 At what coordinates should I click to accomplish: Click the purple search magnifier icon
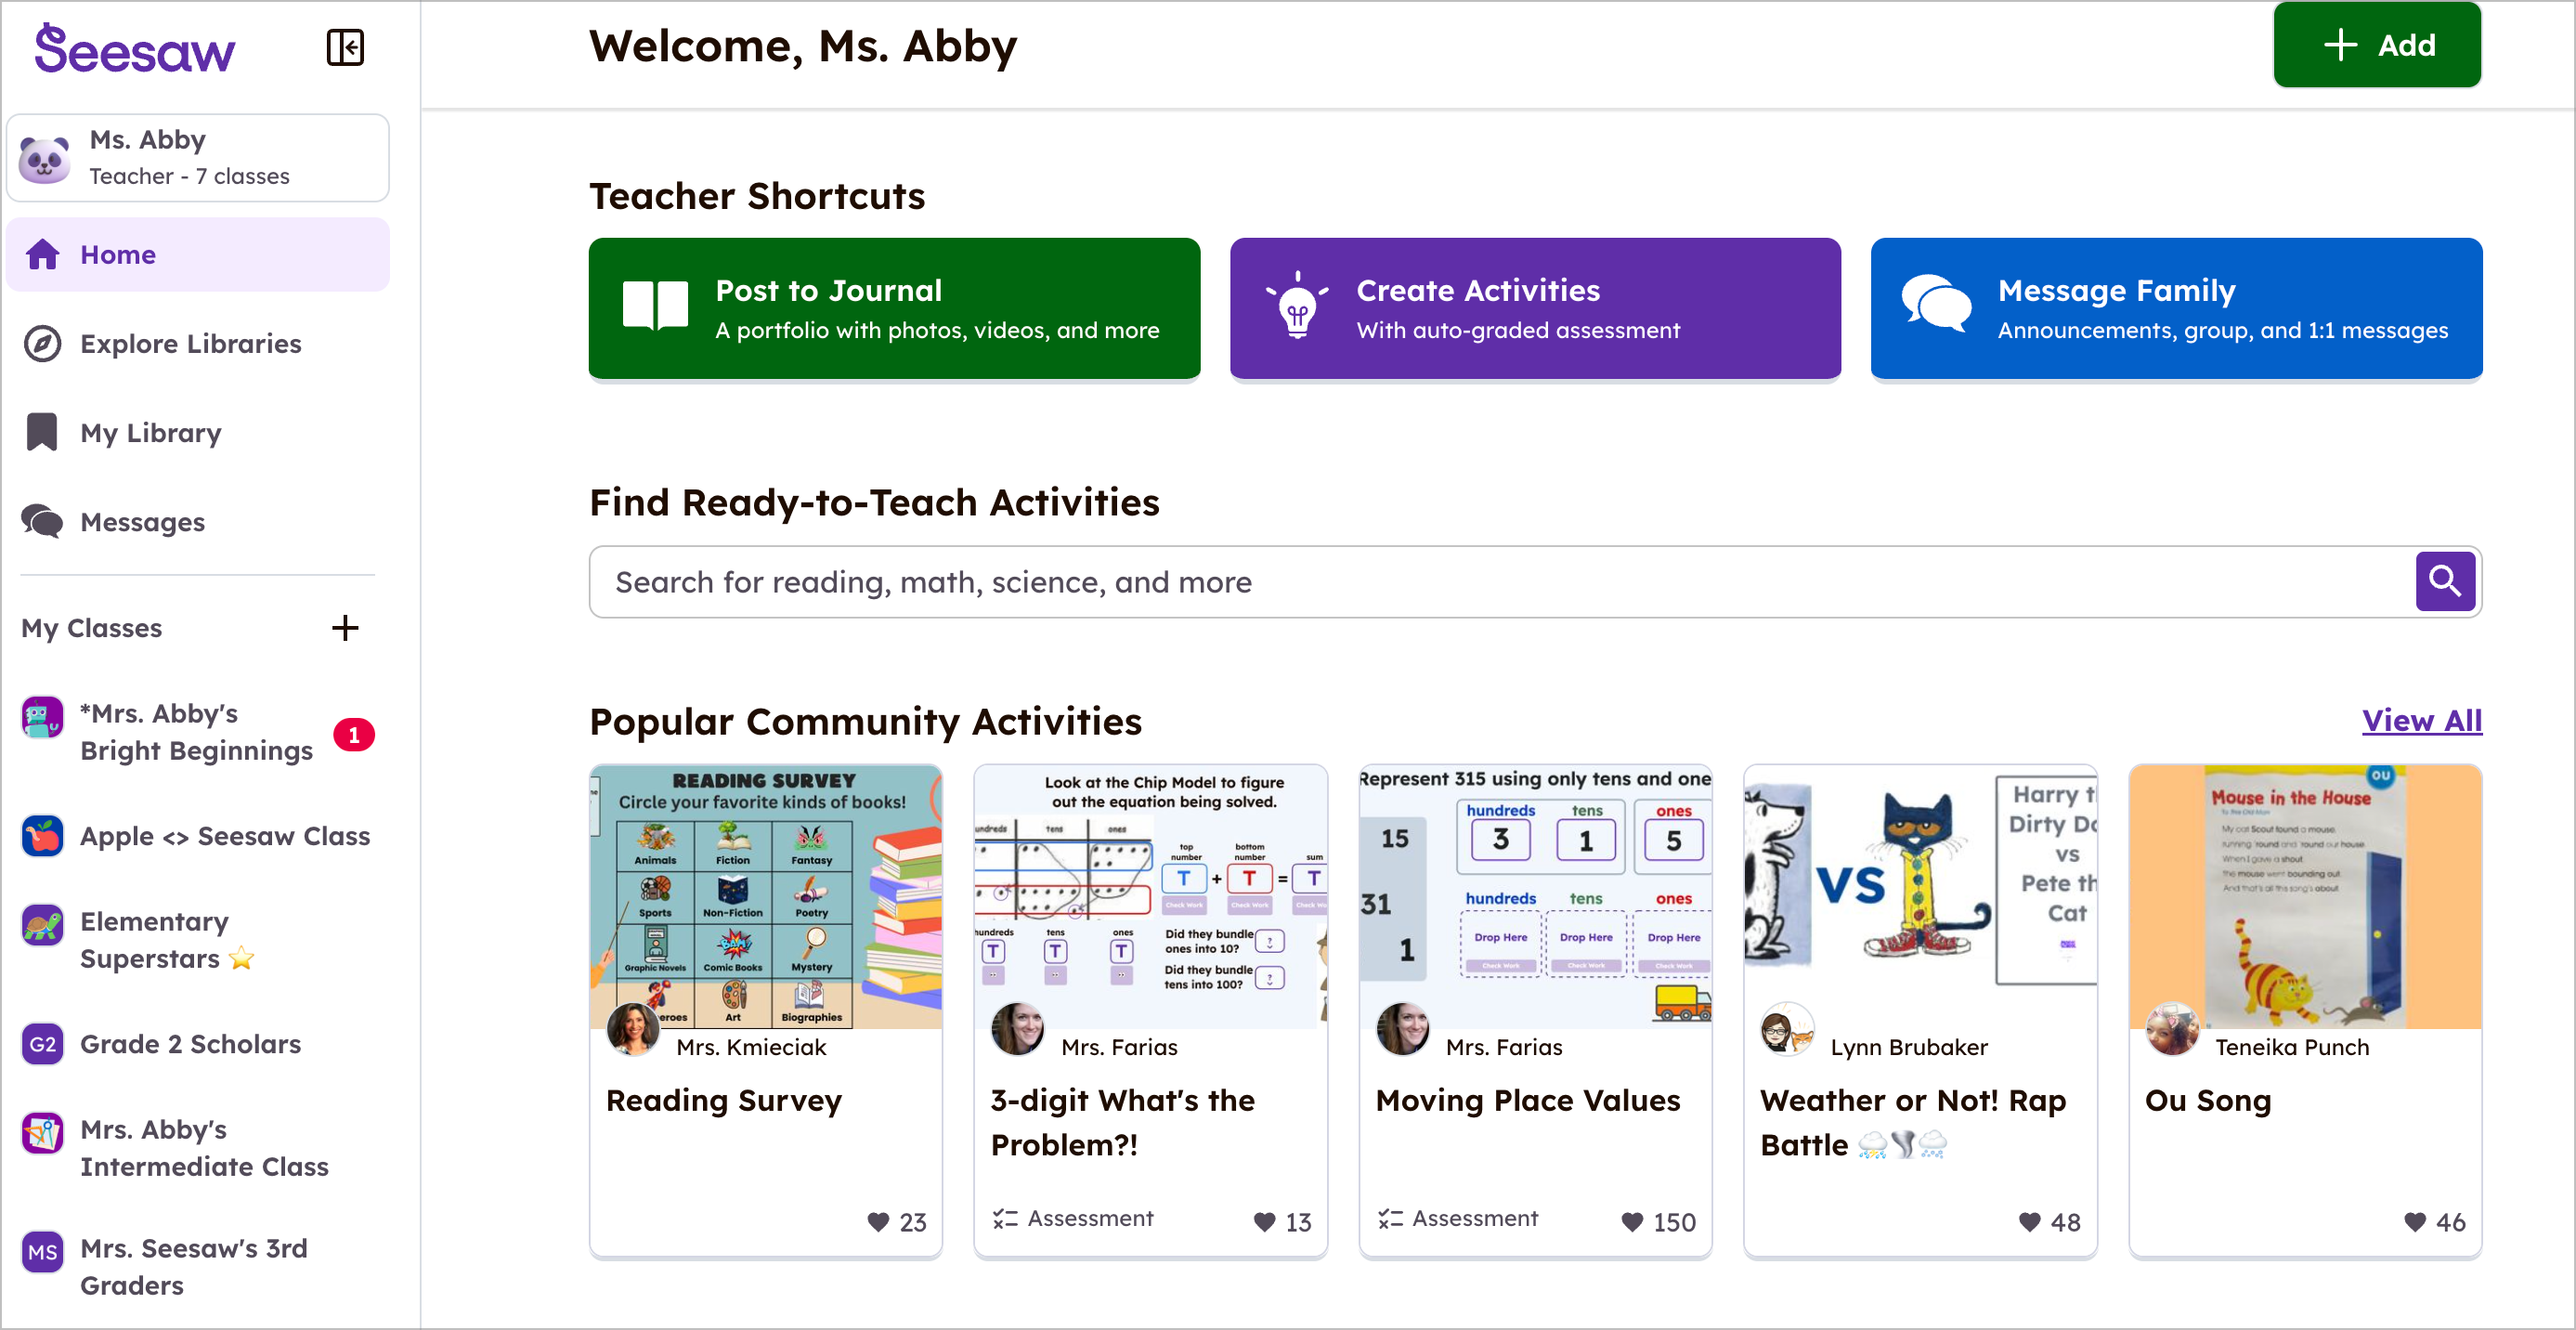pos(2445,581)
